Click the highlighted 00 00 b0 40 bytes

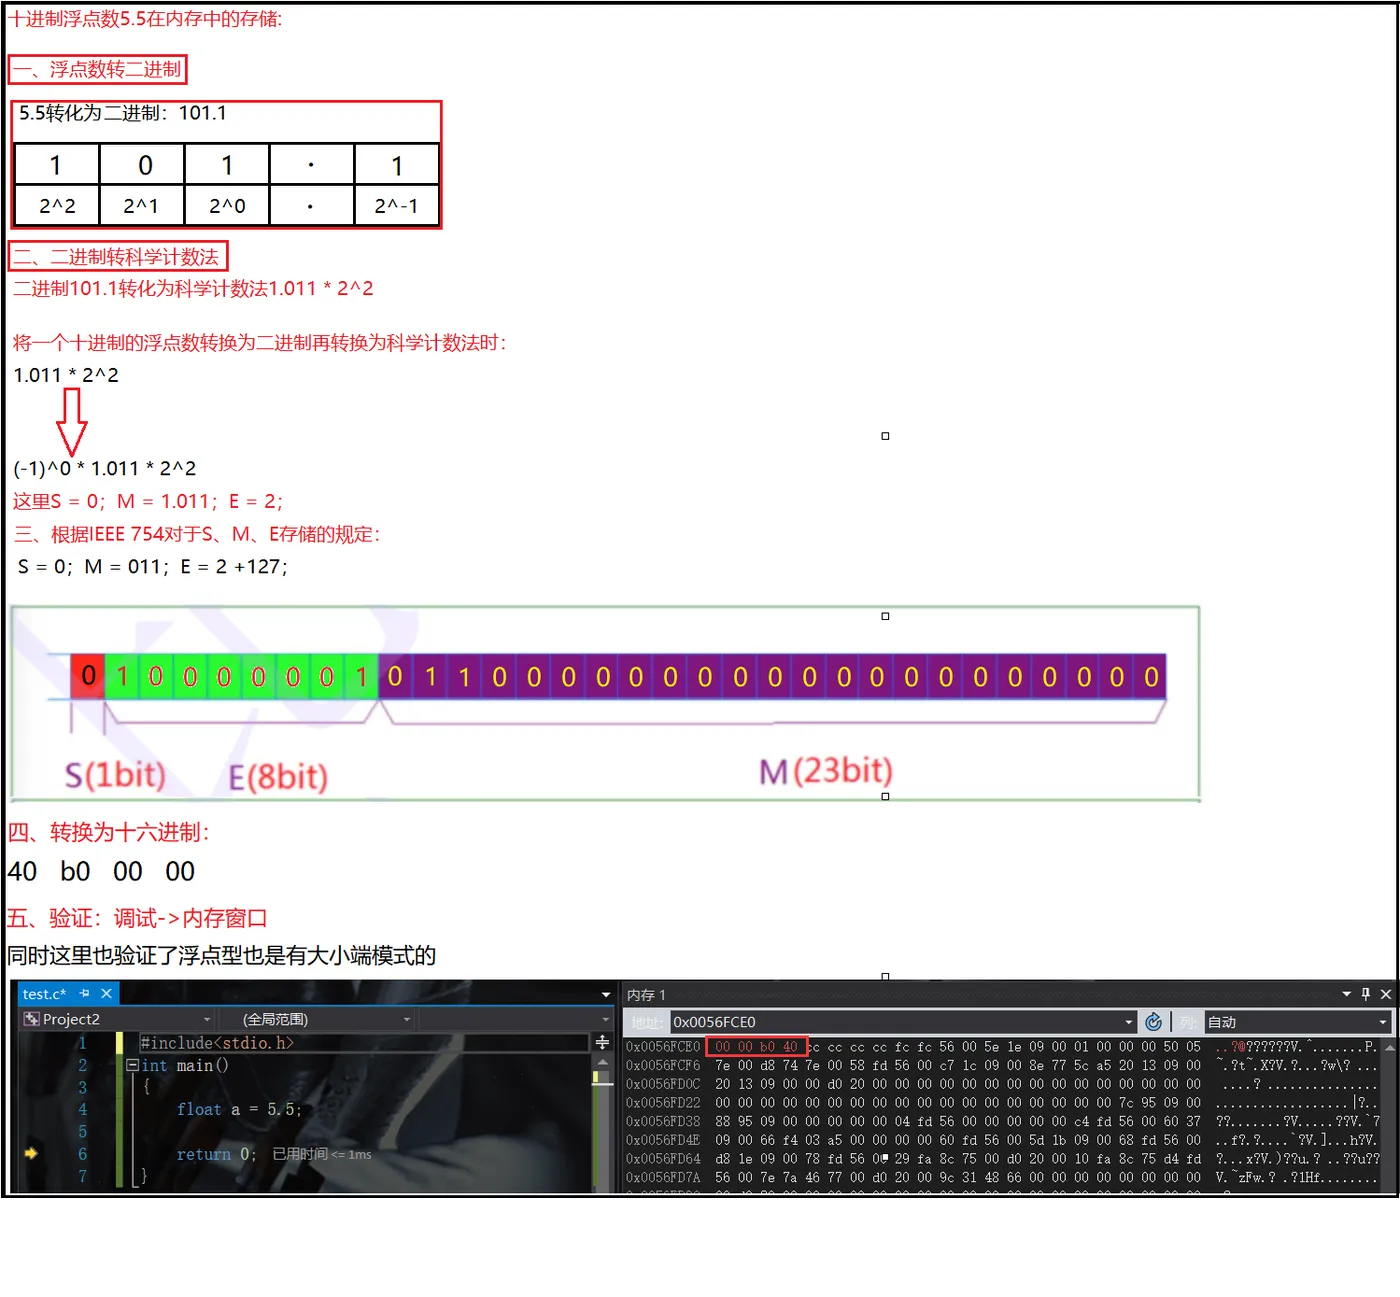(x=757, y=1047)
